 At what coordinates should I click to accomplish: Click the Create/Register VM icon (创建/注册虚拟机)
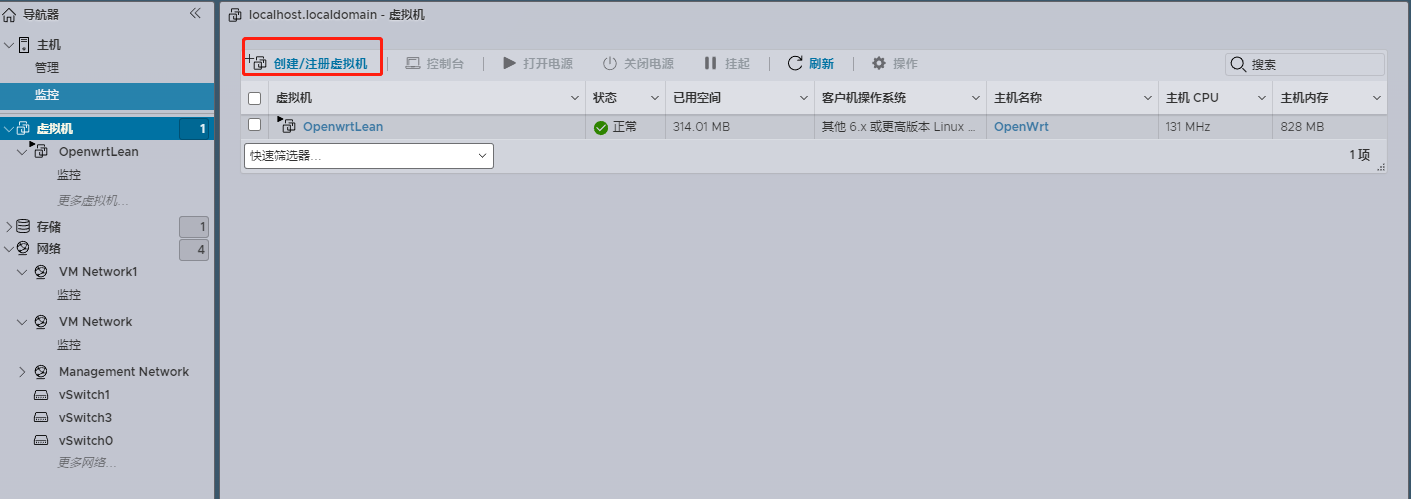click(256, 63)
